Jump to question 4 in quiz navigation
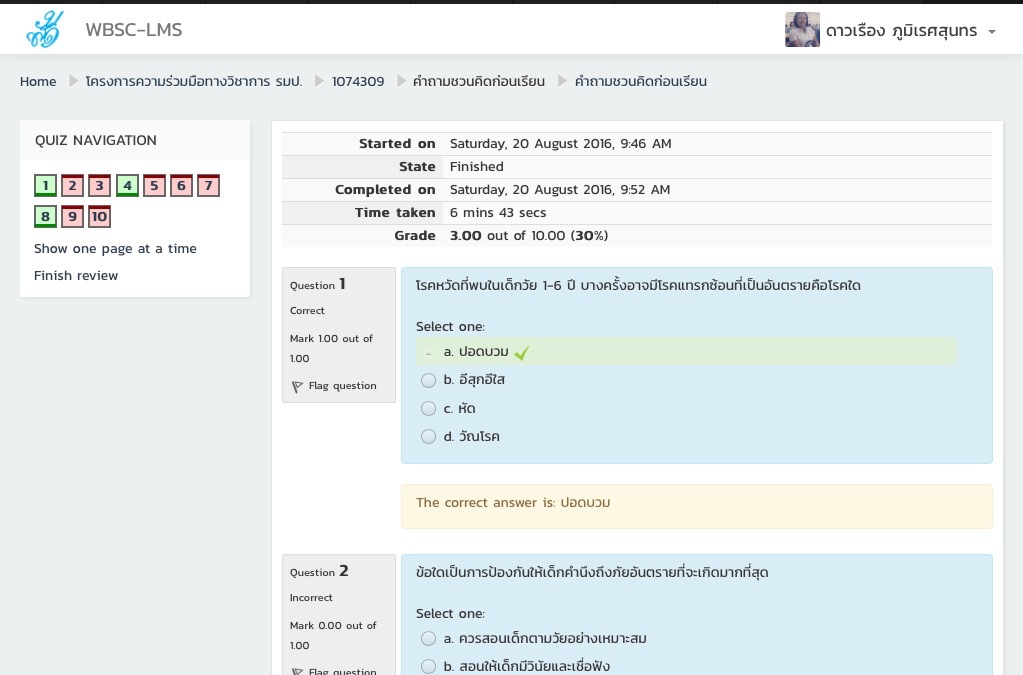 click(127, 186)
